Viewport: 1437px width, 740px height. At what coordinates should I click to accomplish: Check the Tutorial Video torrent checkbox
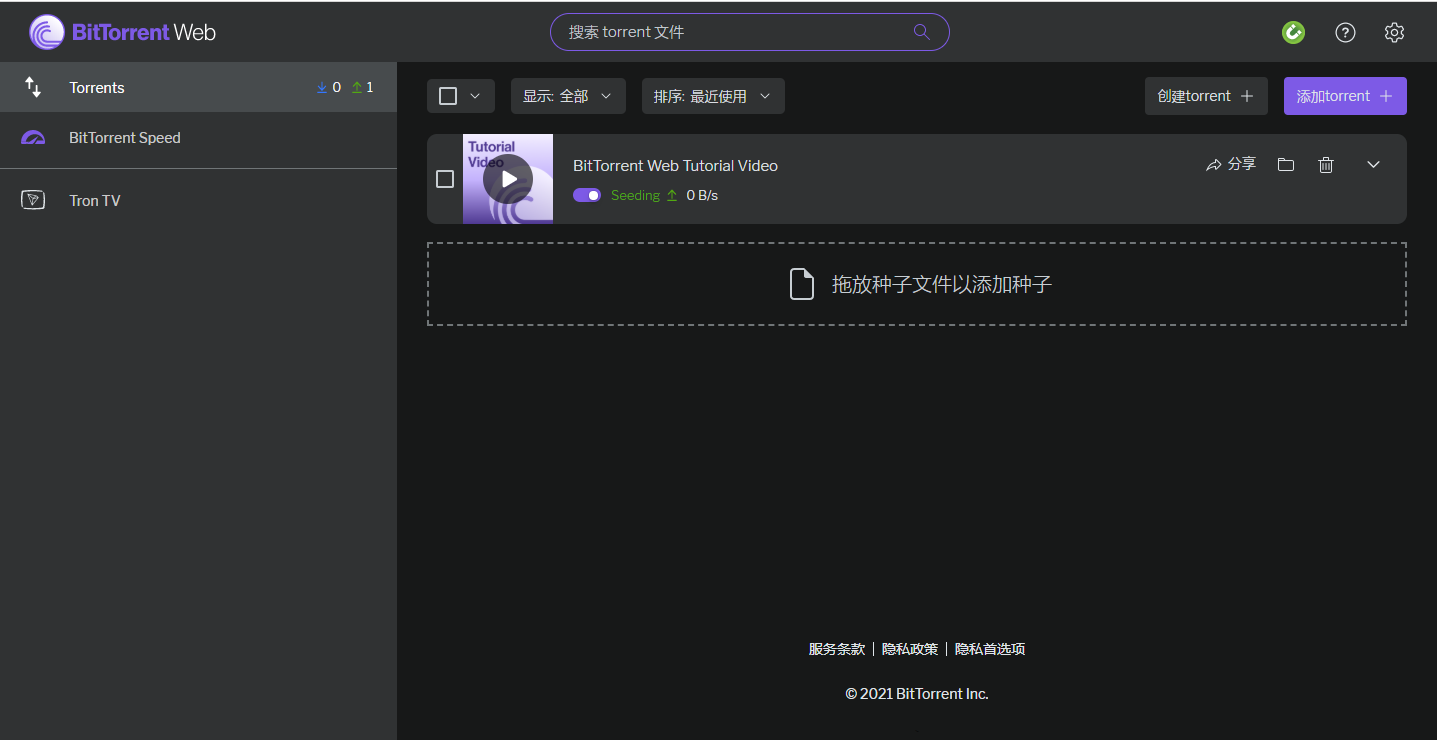(x=445, y=179)
